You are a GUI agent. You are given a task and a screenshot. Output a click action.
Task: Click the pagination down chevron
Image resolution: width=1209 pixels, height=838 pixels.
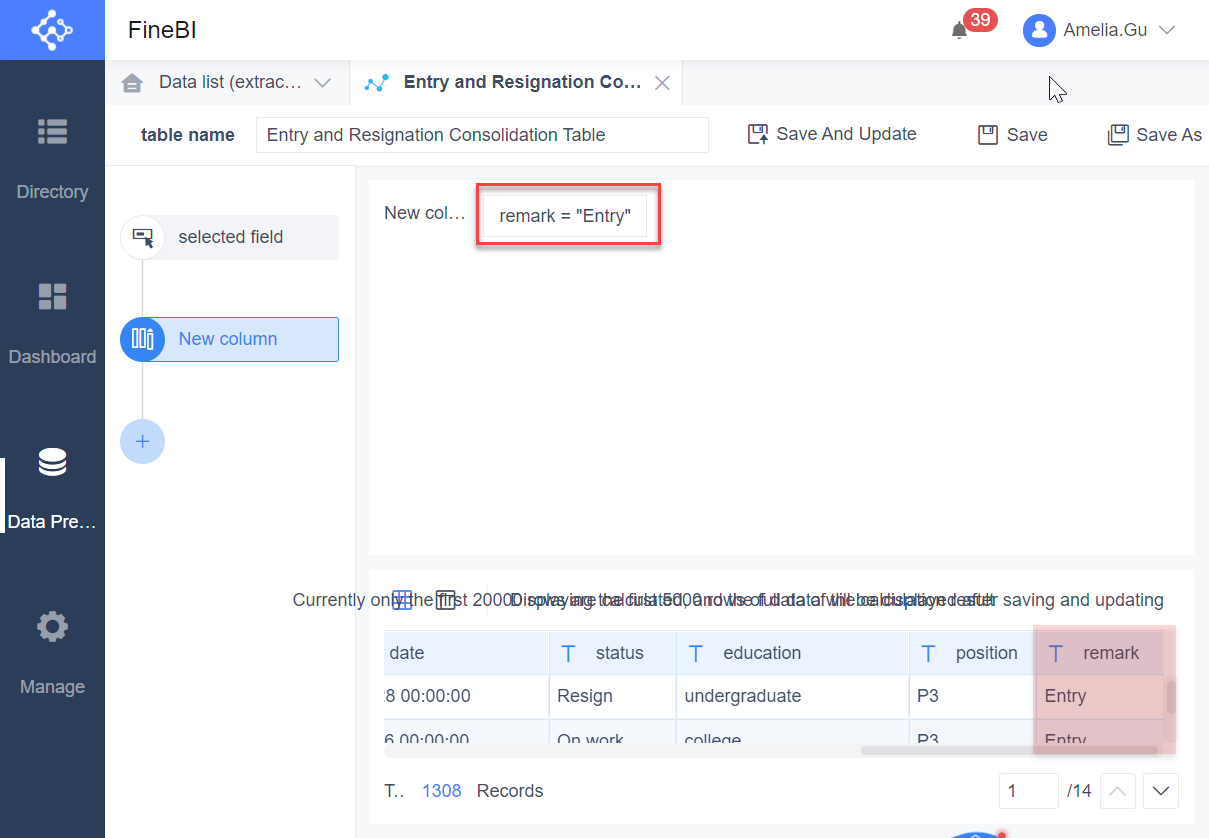click(x=1160, y=791)
